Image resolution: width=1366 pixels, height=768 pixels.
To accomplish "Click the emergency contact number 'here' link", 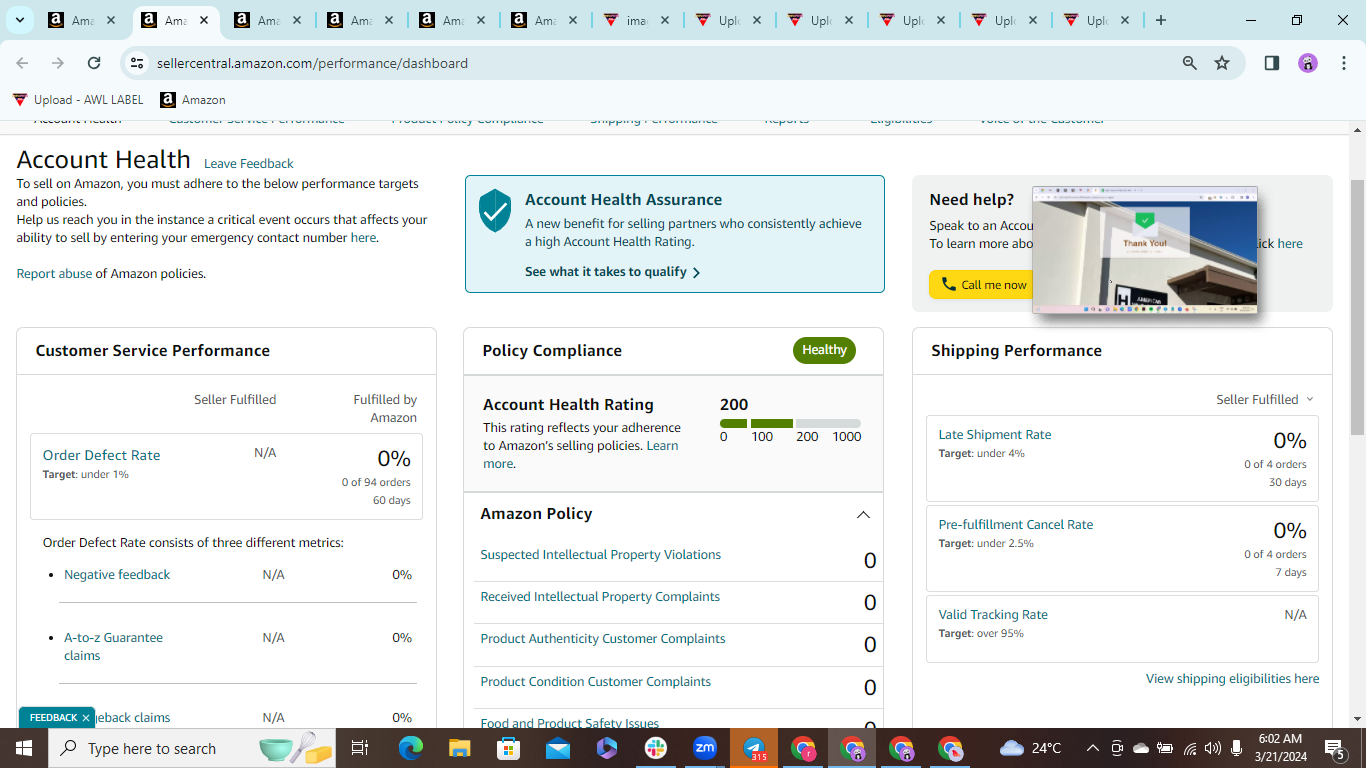I will [x=363, y=238].
